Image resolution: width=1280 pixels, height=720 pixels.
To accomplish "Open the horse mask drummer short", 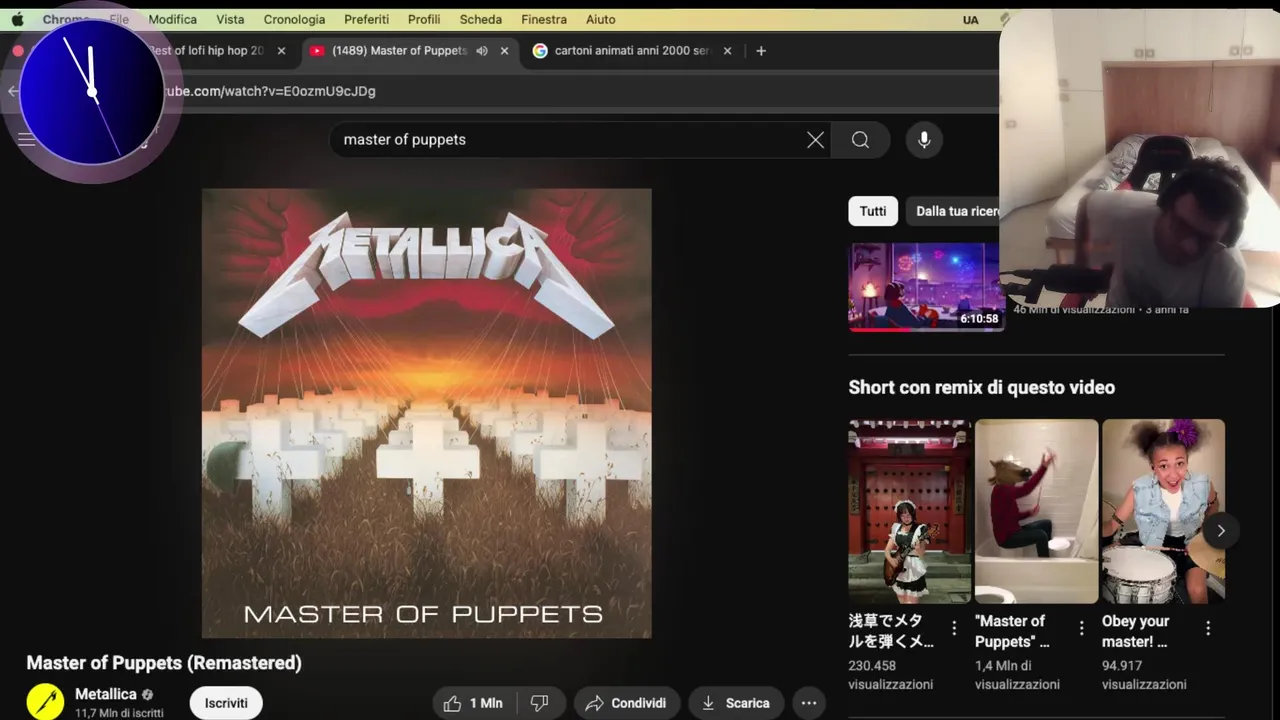I will (1037, 511).
